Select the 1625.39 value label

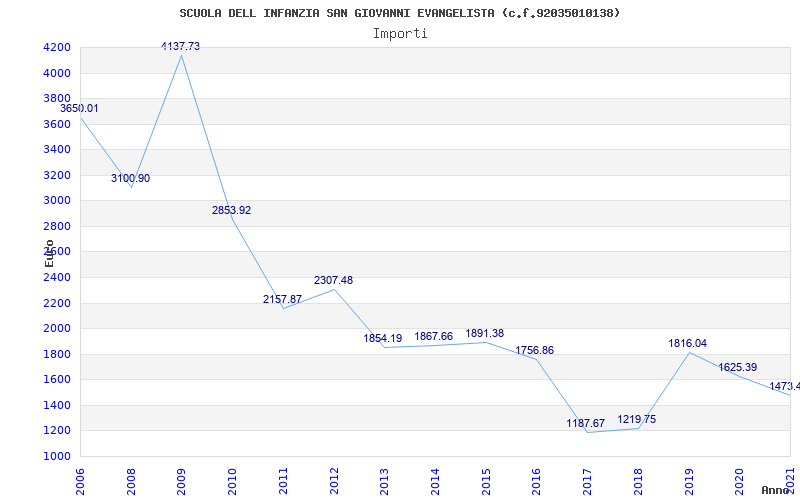[x=738, y=367]
